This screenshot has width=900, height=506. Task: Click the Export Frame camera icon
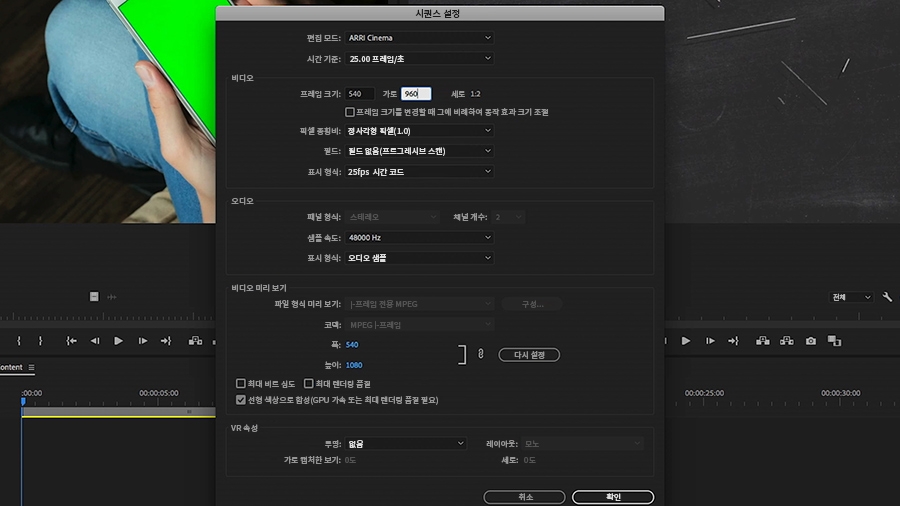click(x=810, y=341)
